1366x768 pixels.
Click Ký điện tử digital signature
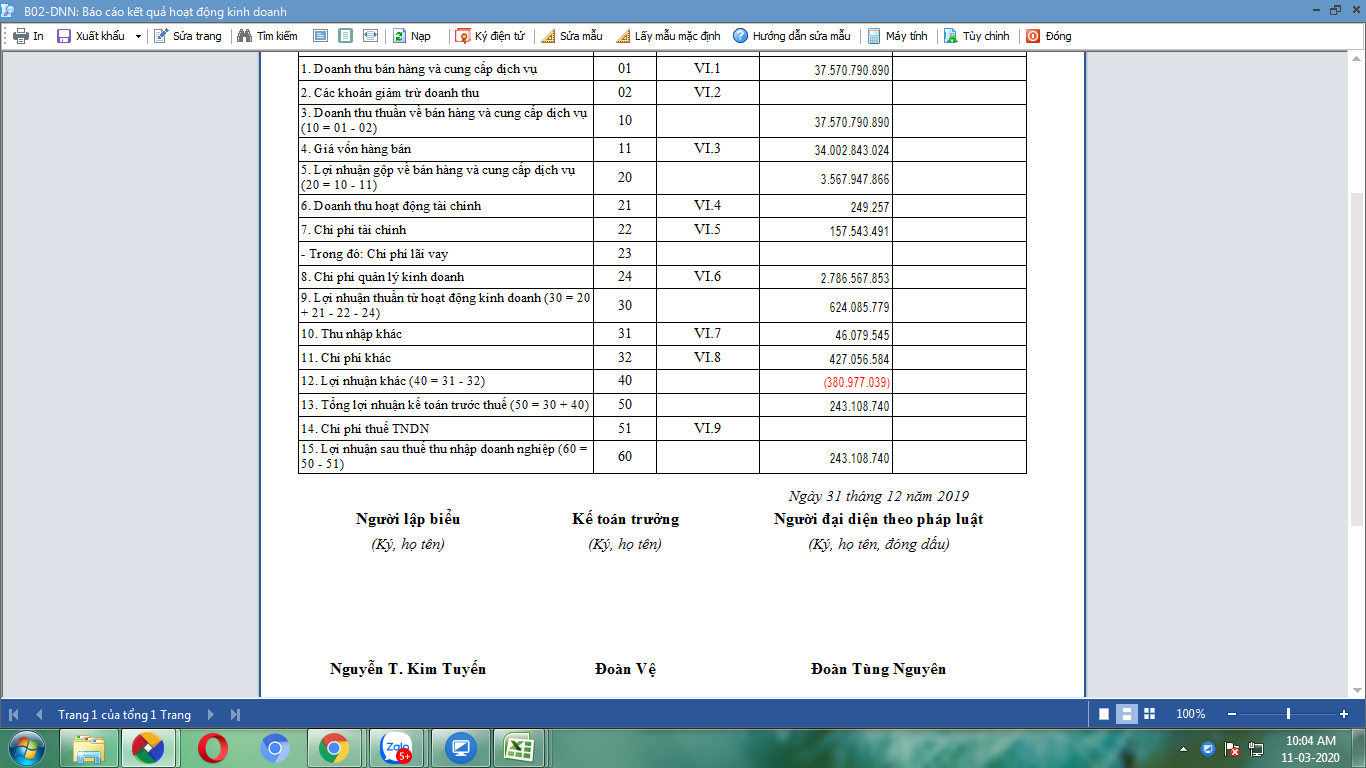click(490, 36)
